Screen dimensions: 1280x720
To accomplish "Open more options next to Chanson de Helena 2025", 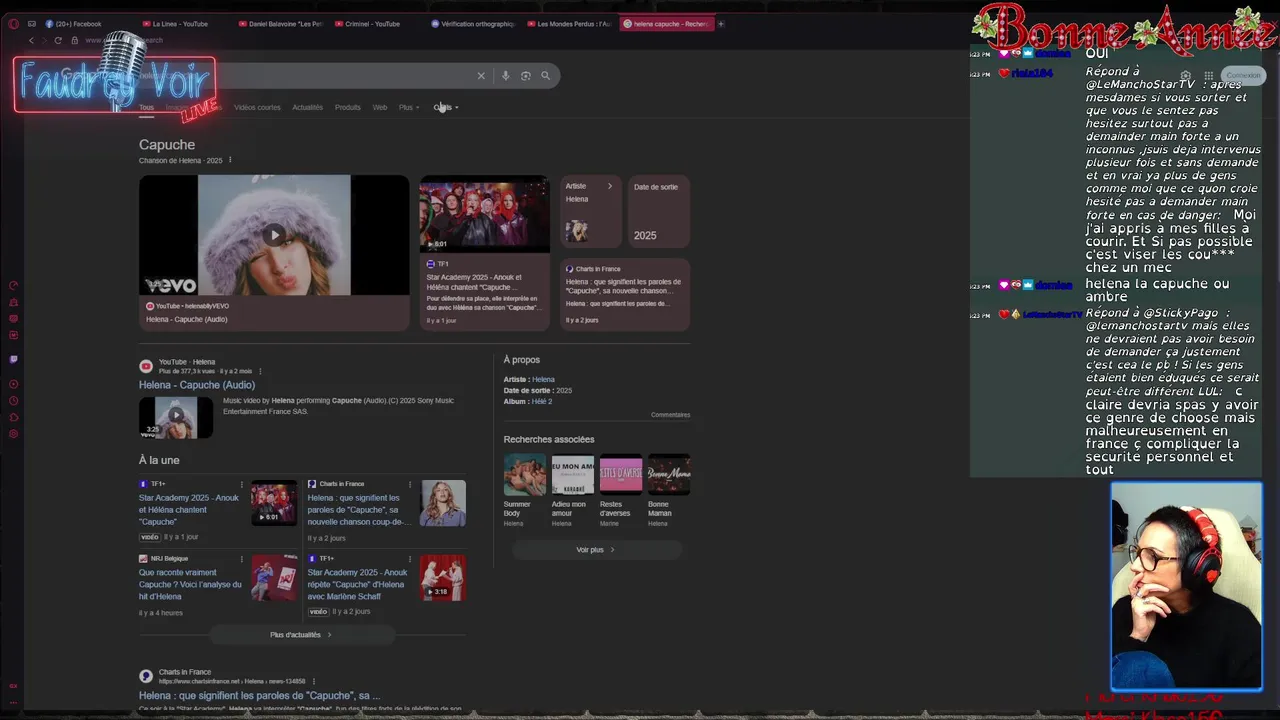I will pos(230,160).
